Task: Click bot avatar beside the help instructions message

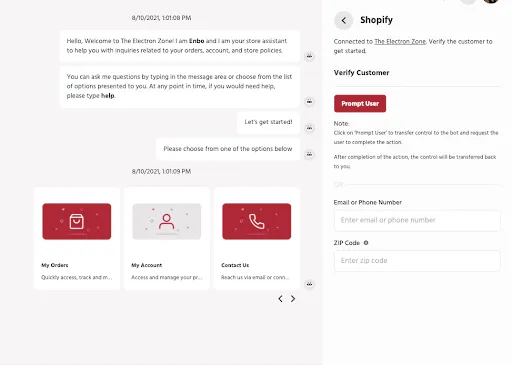Action: (310, 101)
